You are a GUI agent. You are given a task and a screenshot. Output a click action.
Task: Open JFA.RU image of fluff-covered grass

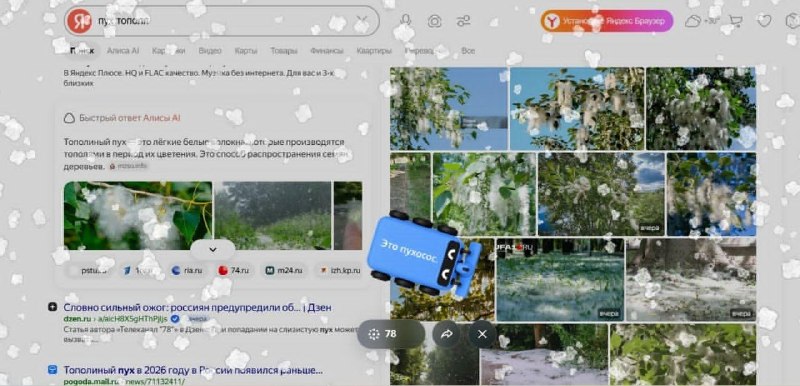click(x=560, y=280)
